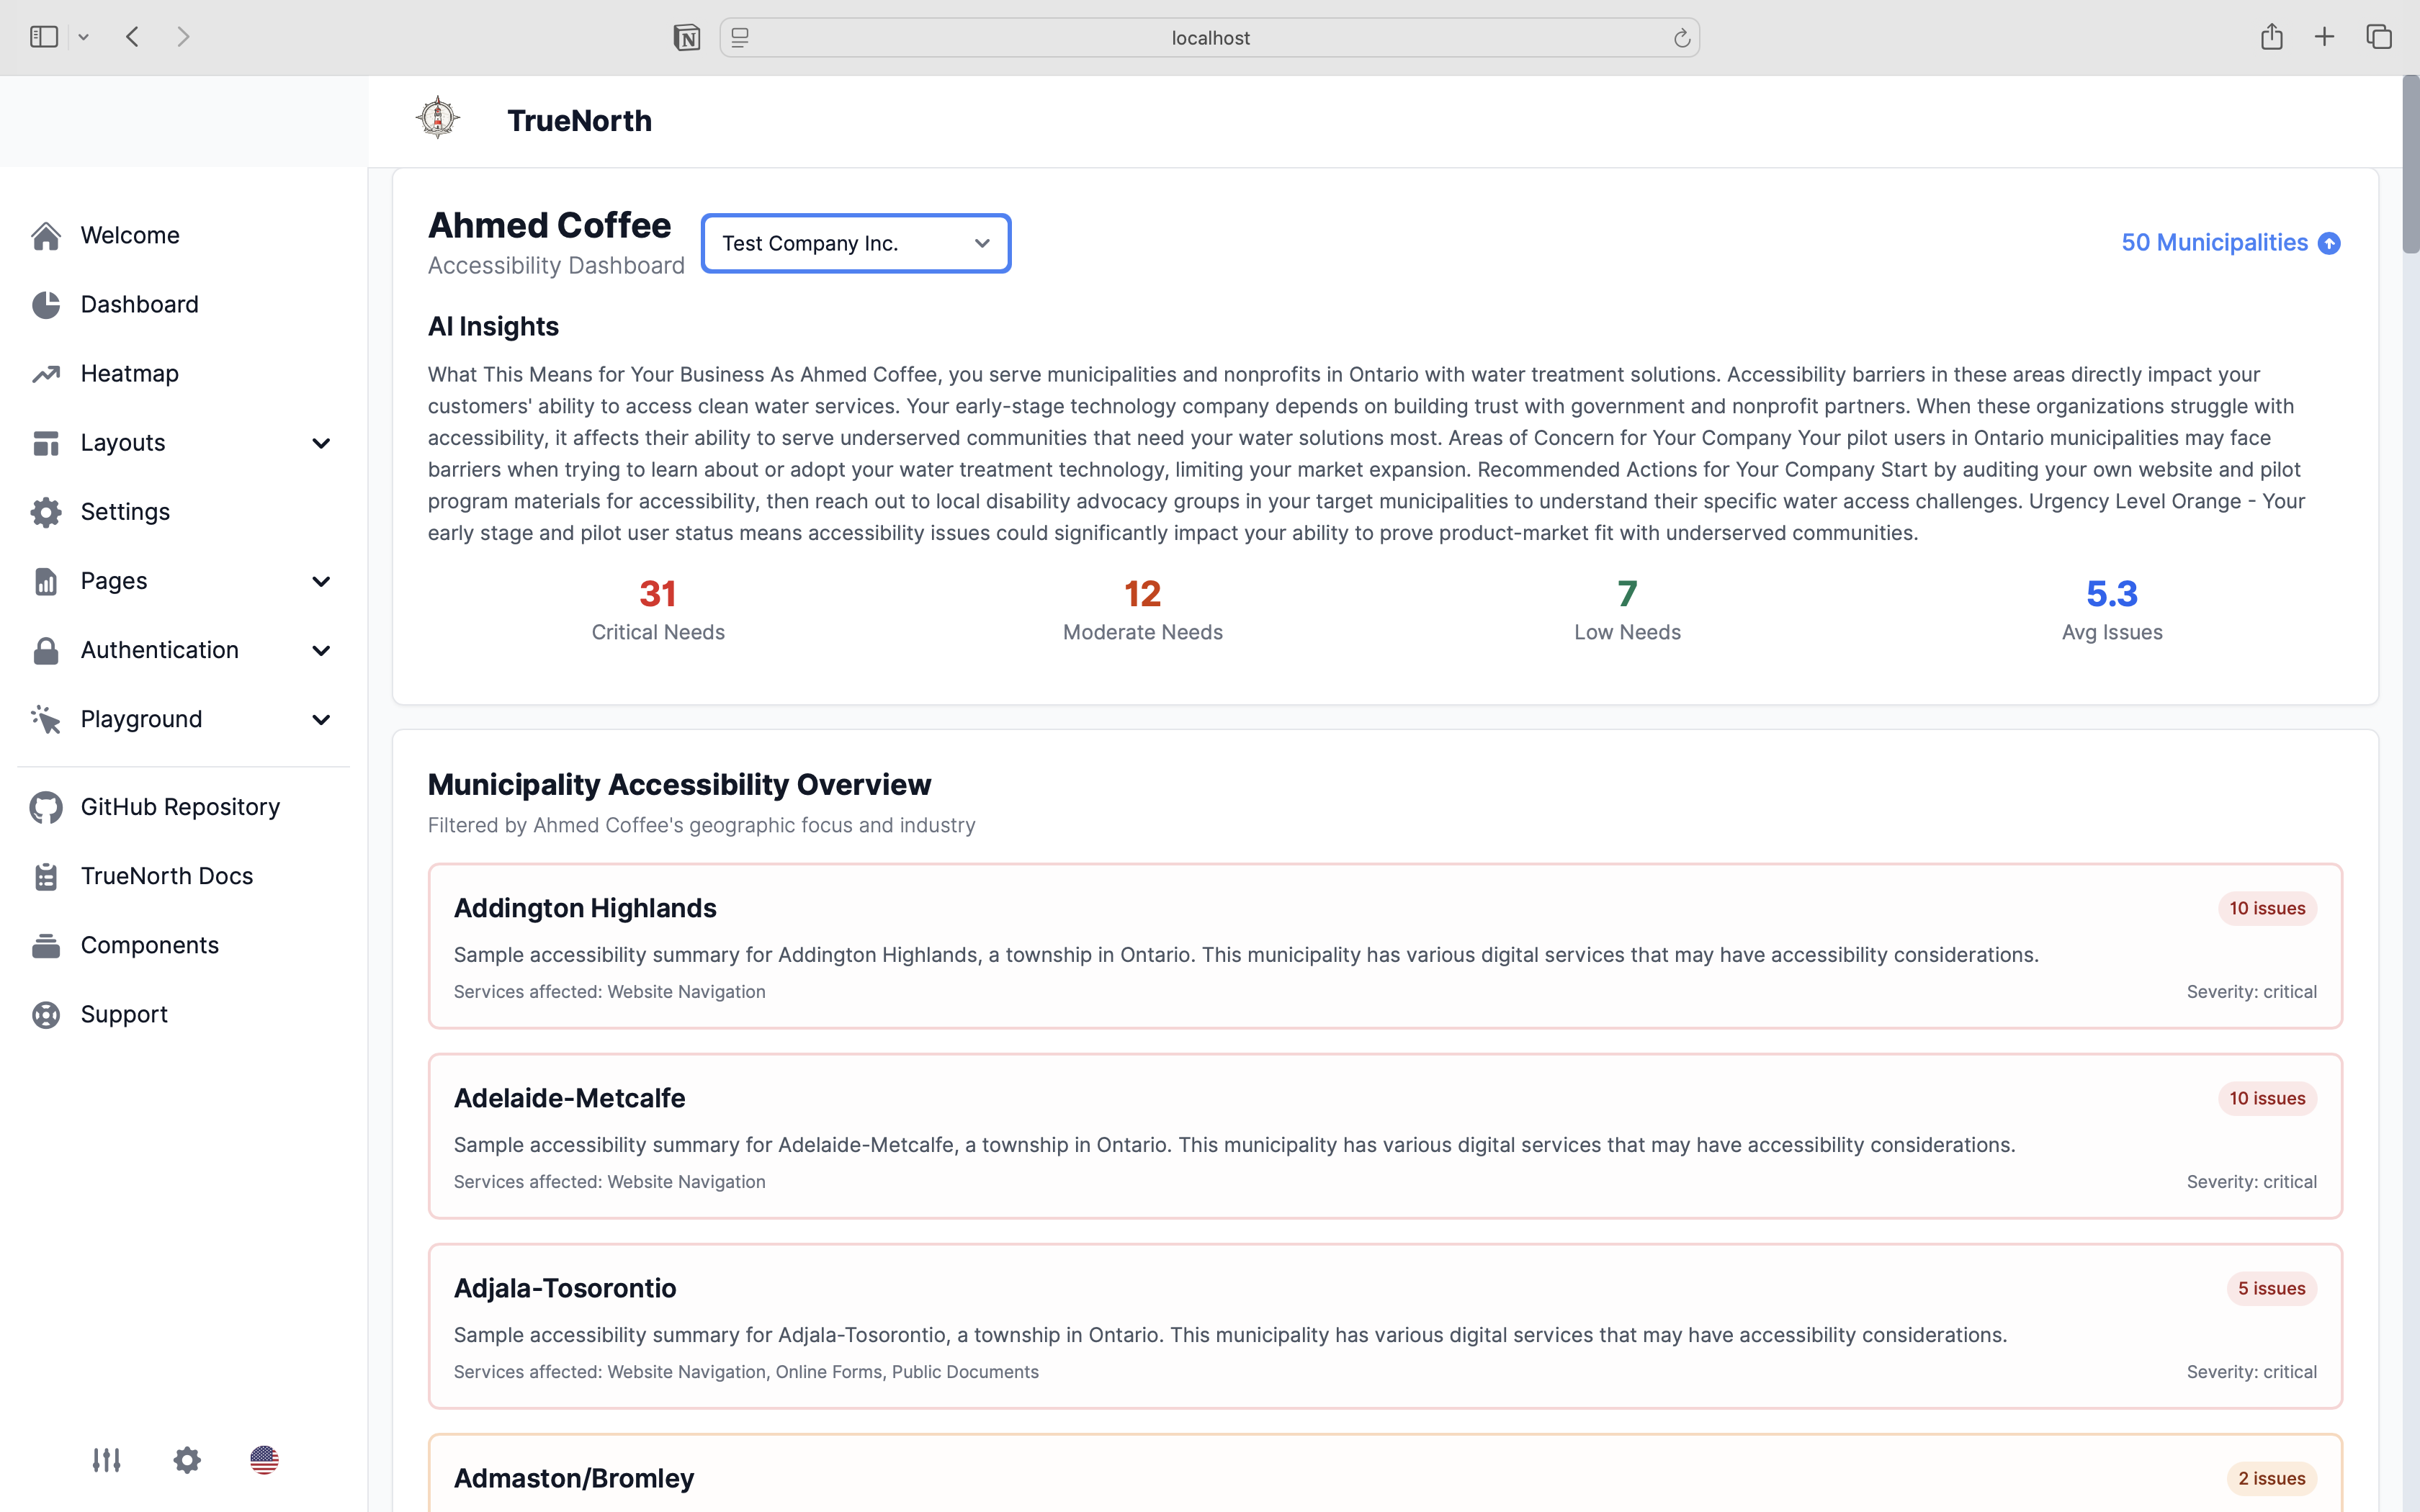Open a new browser tab
Image resolution: width=2420 pixels, height=1512 pixels.
click(x=2324, y=37)
